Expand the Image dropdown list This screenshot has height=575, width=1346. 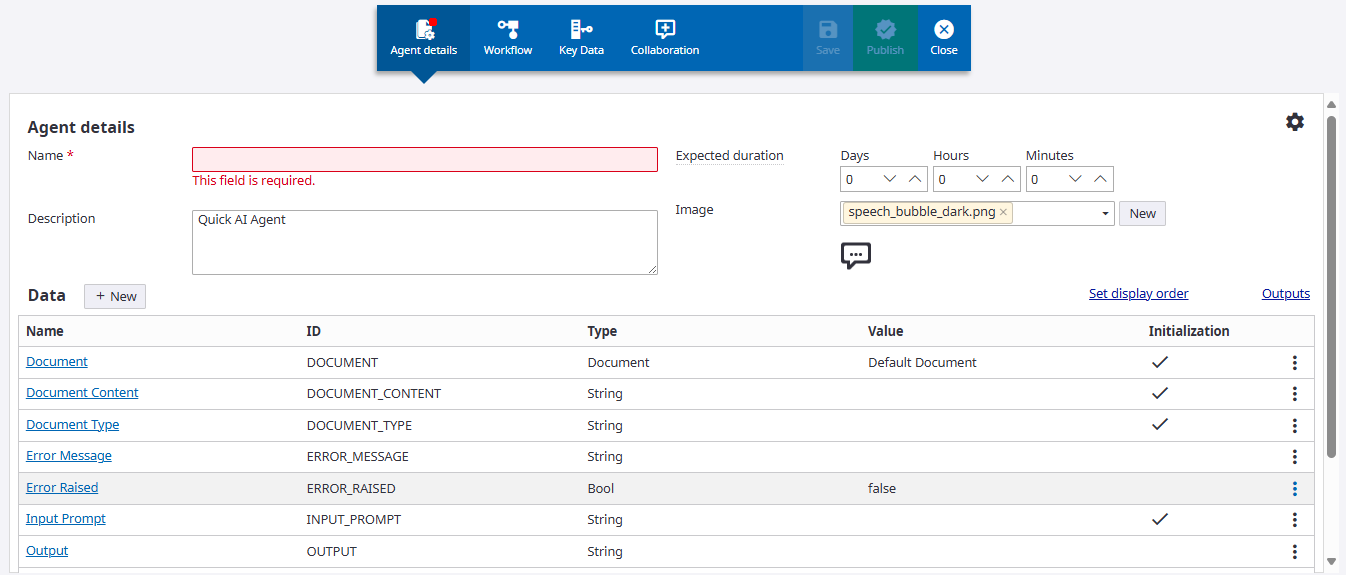1105,213
